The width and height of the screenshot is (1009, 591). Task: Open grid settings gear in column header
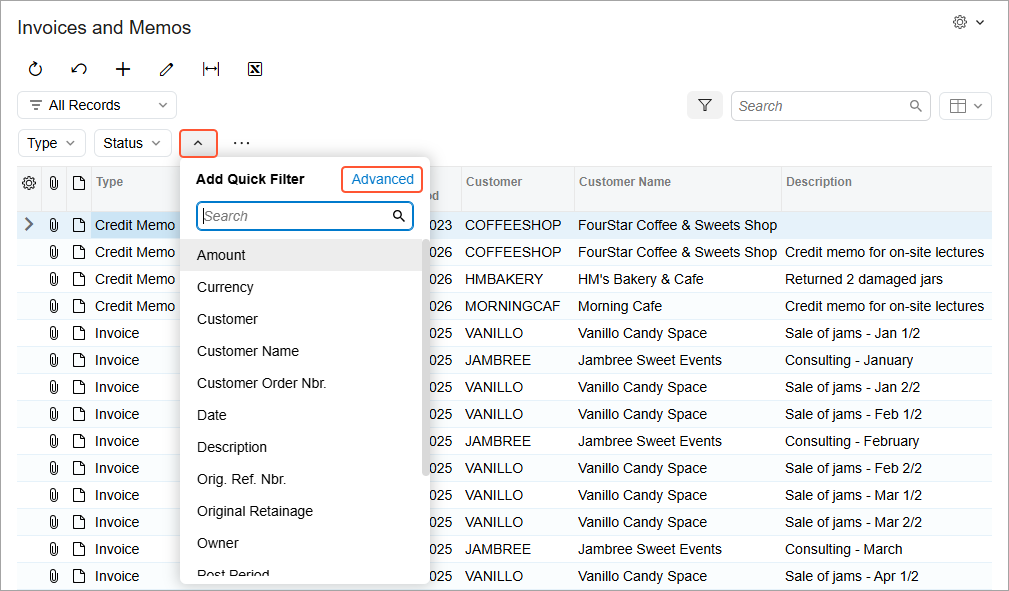[x=29, y=183]
